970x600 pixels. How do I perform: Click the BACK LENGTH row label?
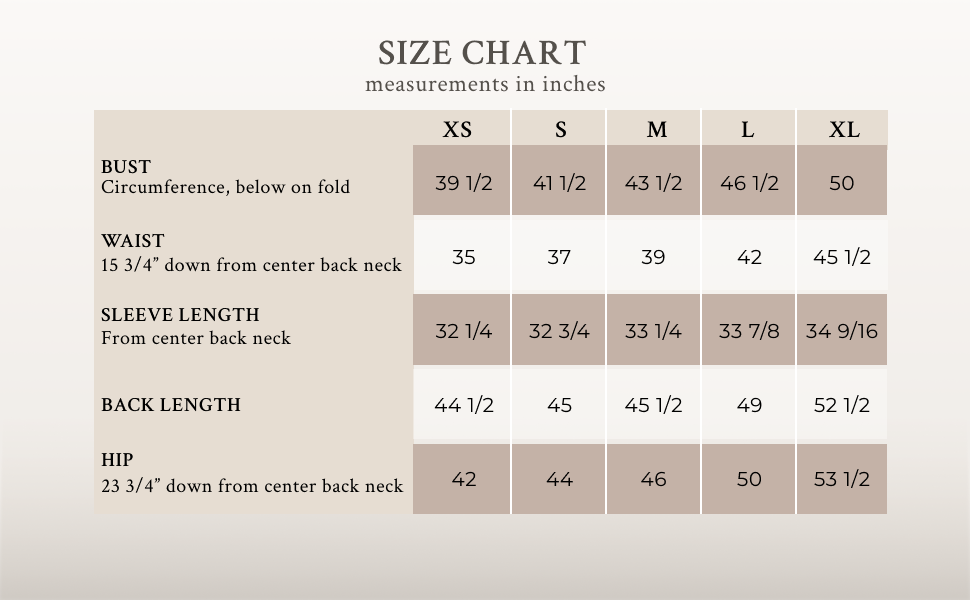171,405
